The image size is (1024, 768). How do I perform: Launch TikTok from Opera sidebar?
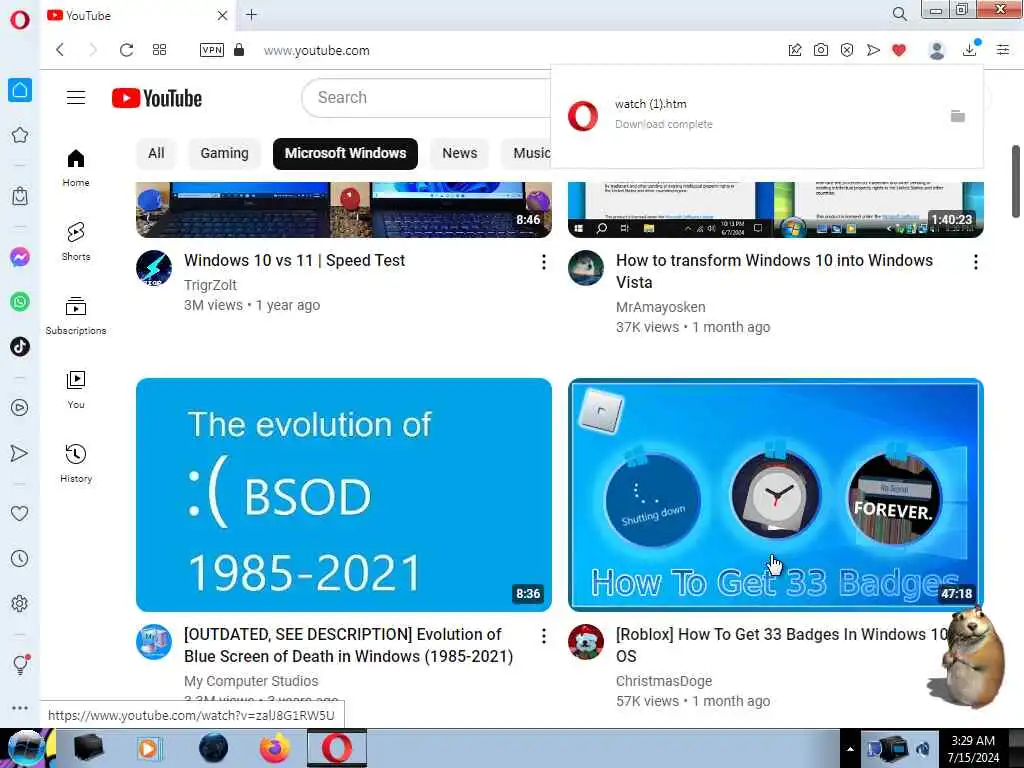pyautogui.click(x=20, y=346)
